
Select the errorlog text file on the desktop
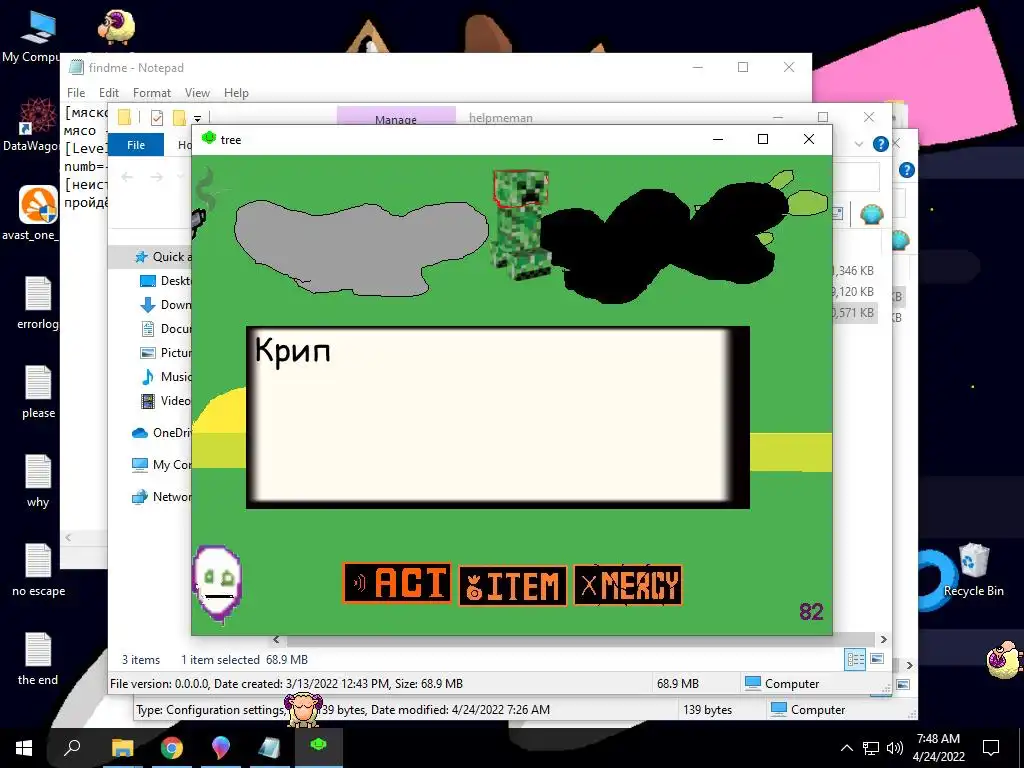[x=38, y=303]
